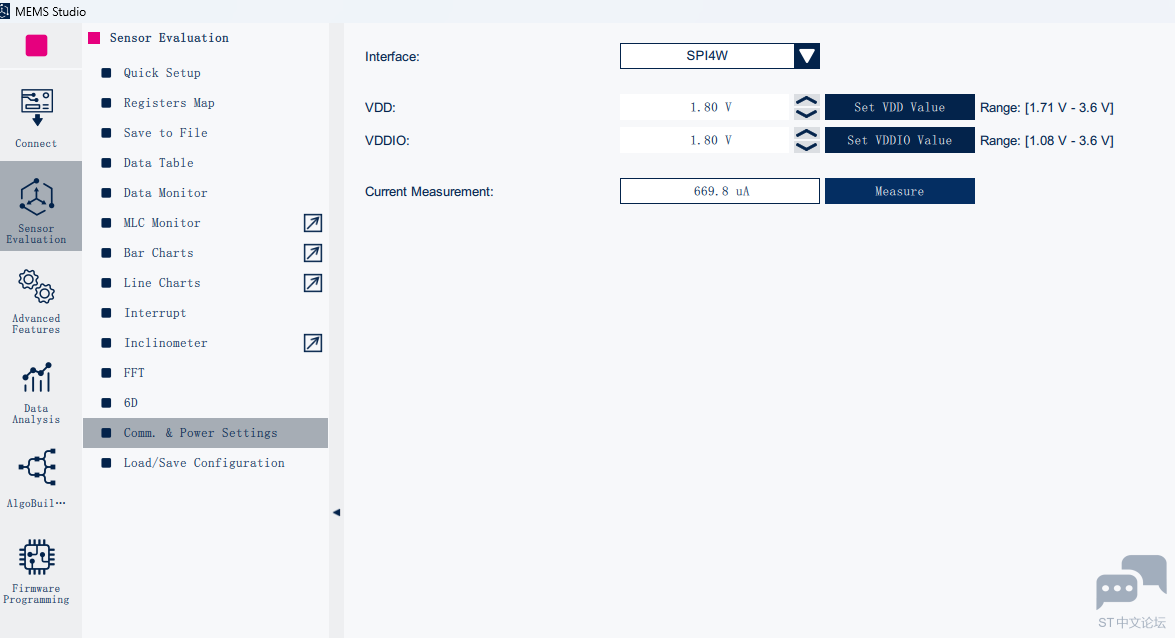This screenshot has width=1175, height=638.
Task: Click the Set VDD Value button
Action: pos(899,107)
